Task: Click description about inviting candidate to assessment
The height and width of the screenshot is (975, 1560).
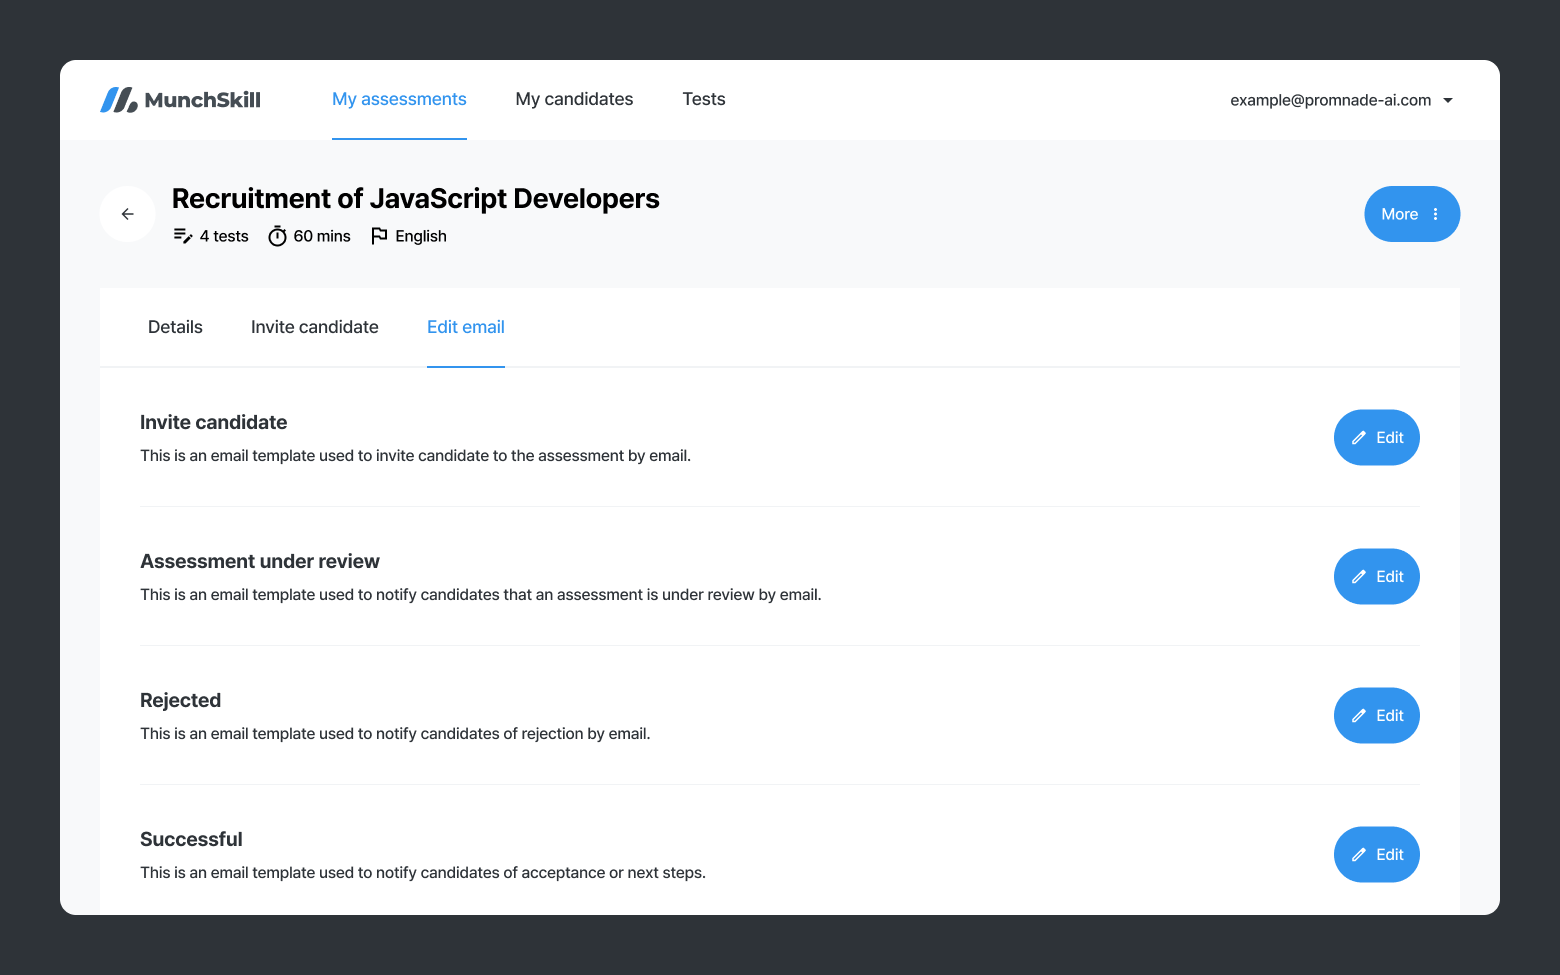Action: (x=416, y=456)
